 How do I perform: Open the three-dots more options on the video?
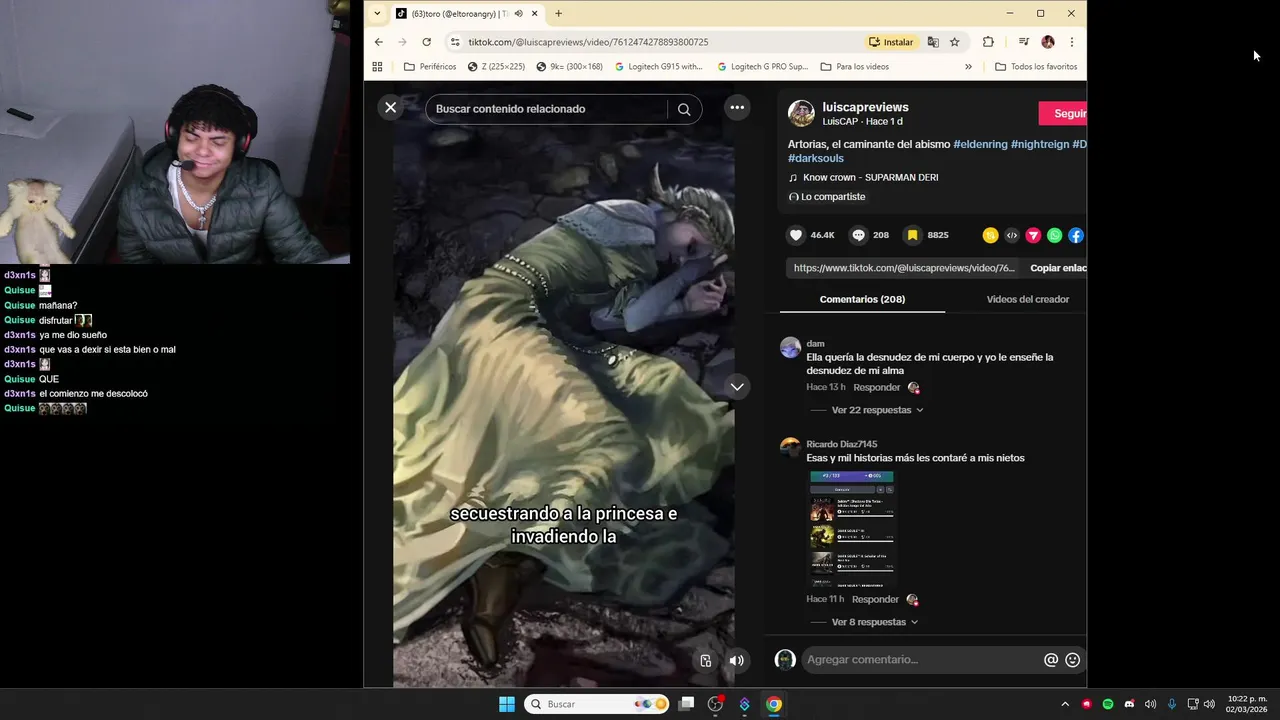[737, 108]
